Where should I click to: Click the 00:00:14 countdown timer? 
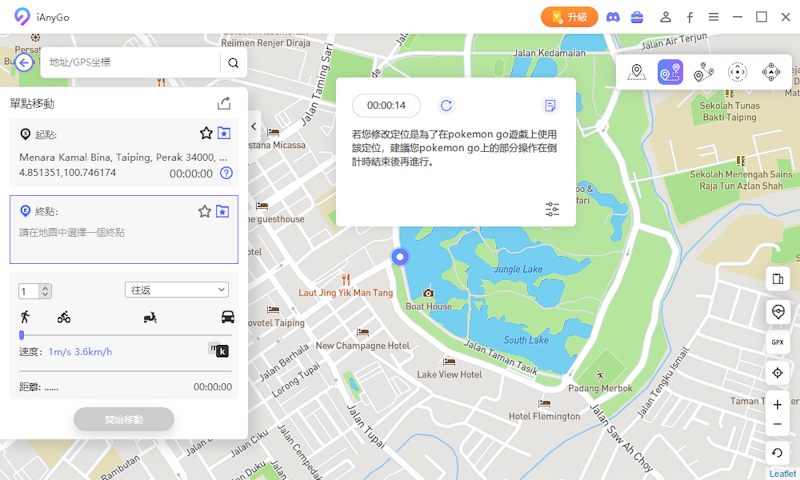click(386, 106)
